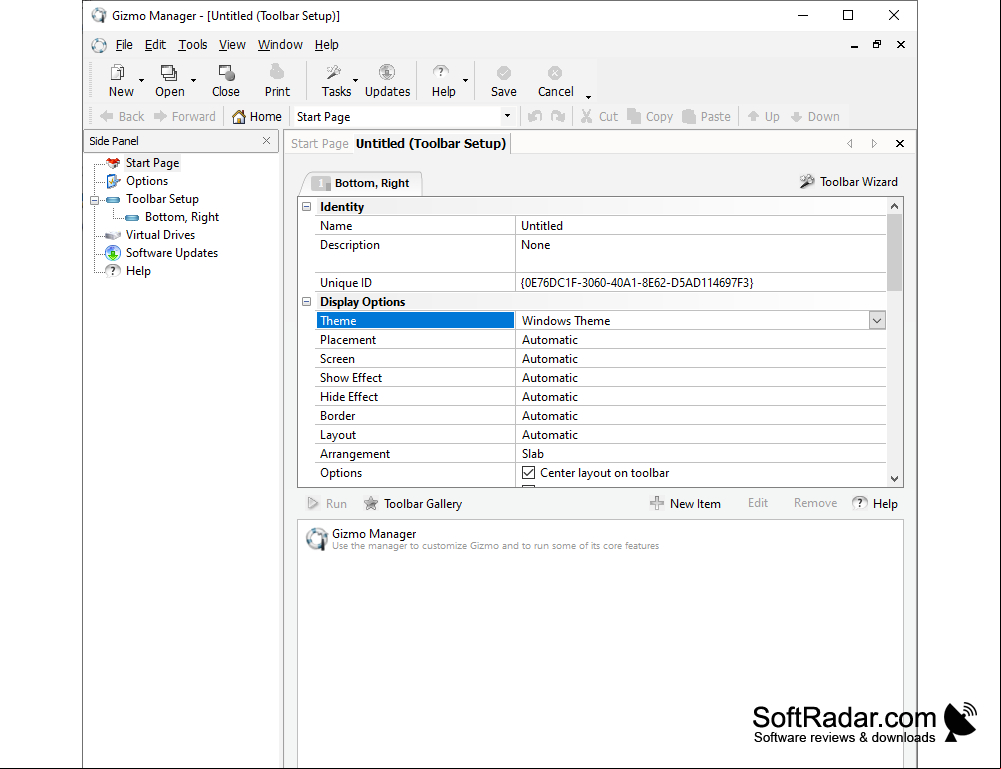Open the File menu
The width and height of the screenshot is (1001, 769).
[x=124, y=45]
